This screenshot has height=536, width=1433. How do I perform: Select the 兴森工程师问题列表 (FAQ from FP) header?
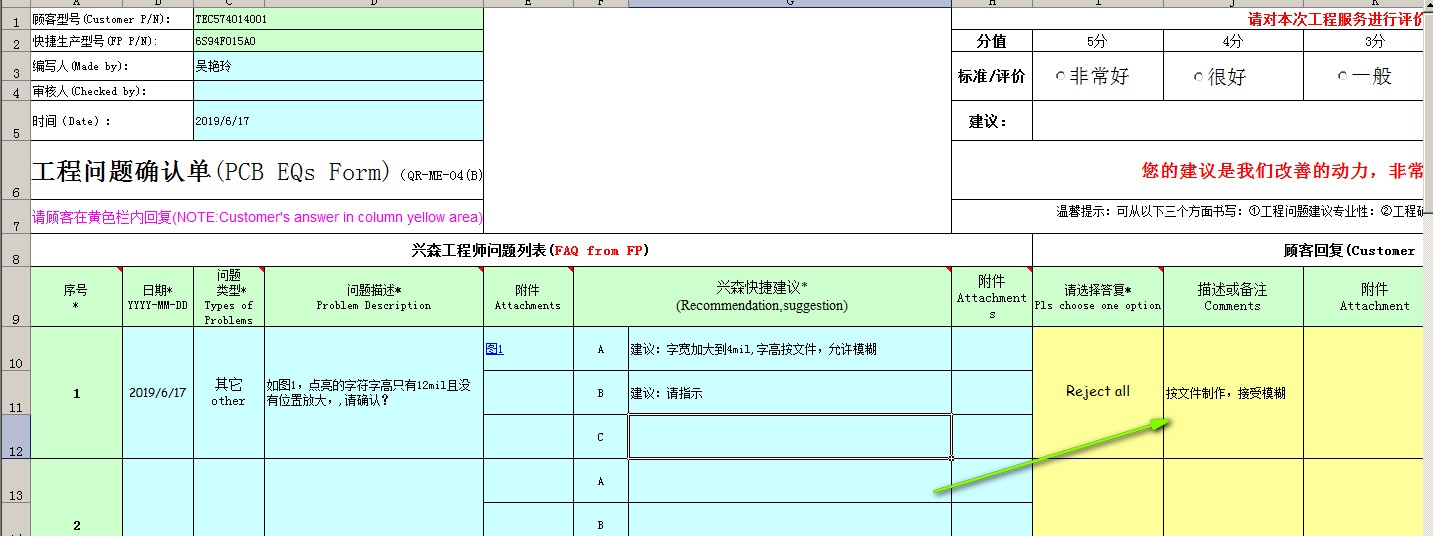(531, 250)
